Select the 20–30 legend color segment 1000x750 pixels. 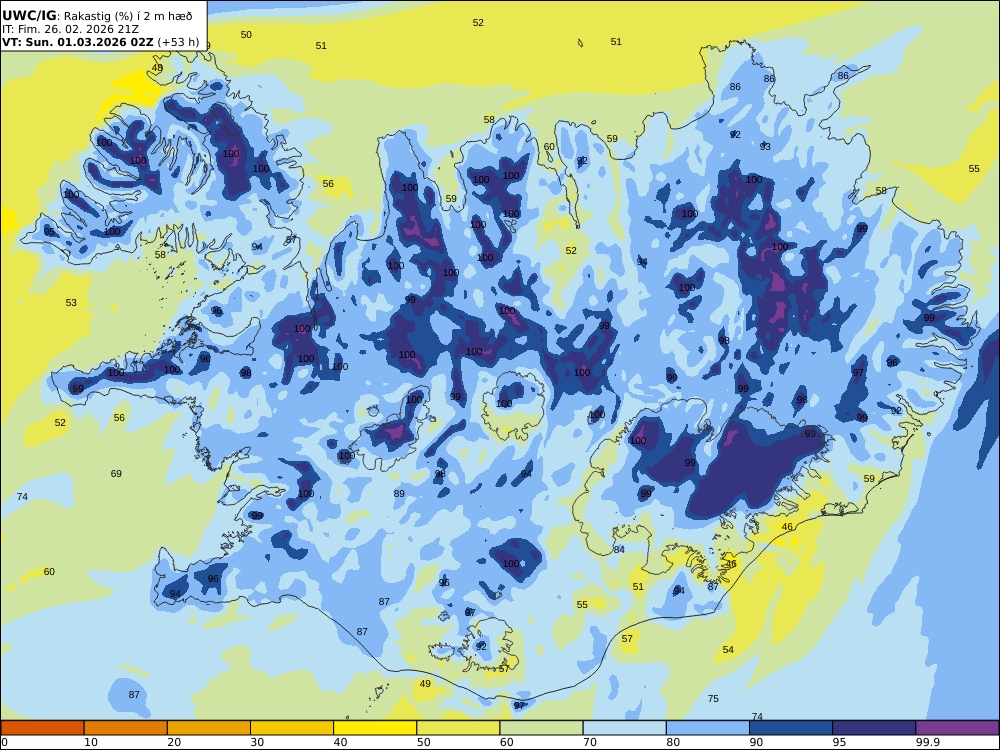[x=209, y=728]
